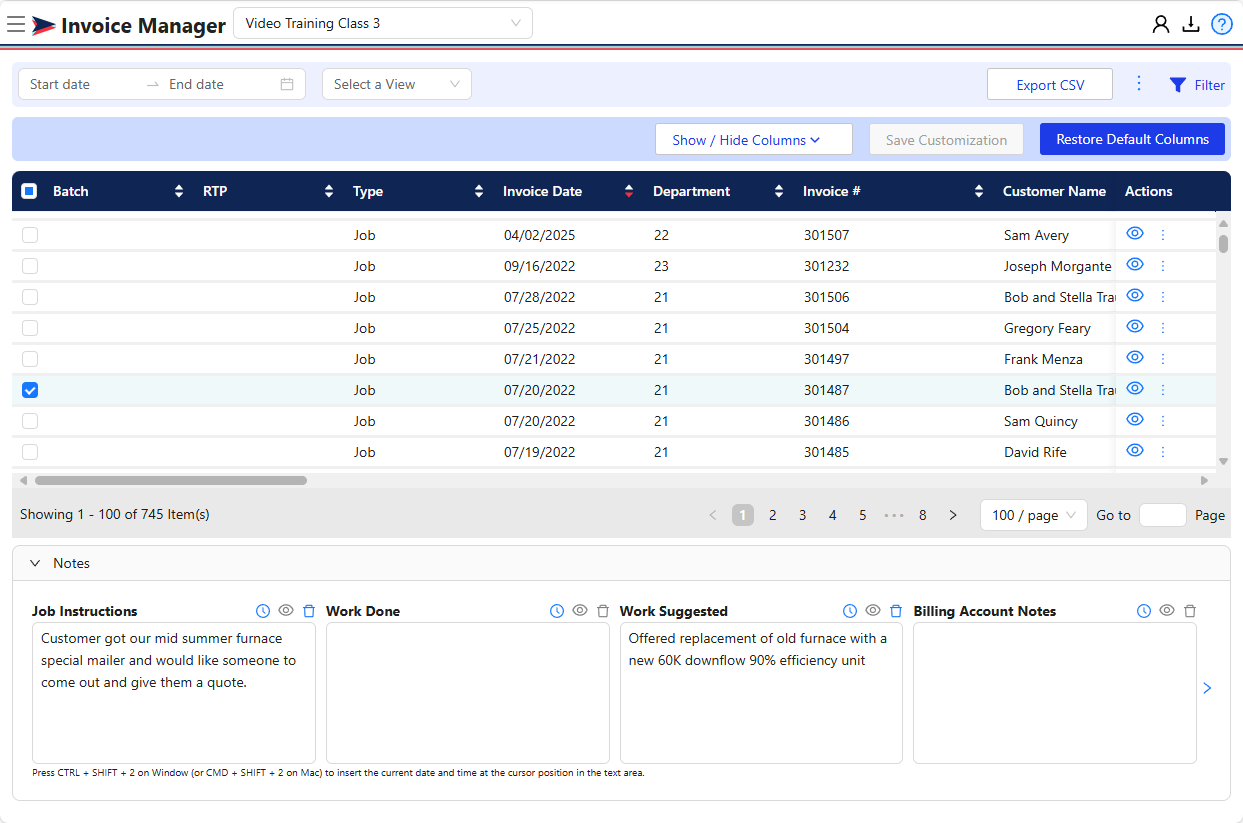This screenshot has height=823, width=1243.
Task: Show next notes with right arrow
Action: point(1207,688)
